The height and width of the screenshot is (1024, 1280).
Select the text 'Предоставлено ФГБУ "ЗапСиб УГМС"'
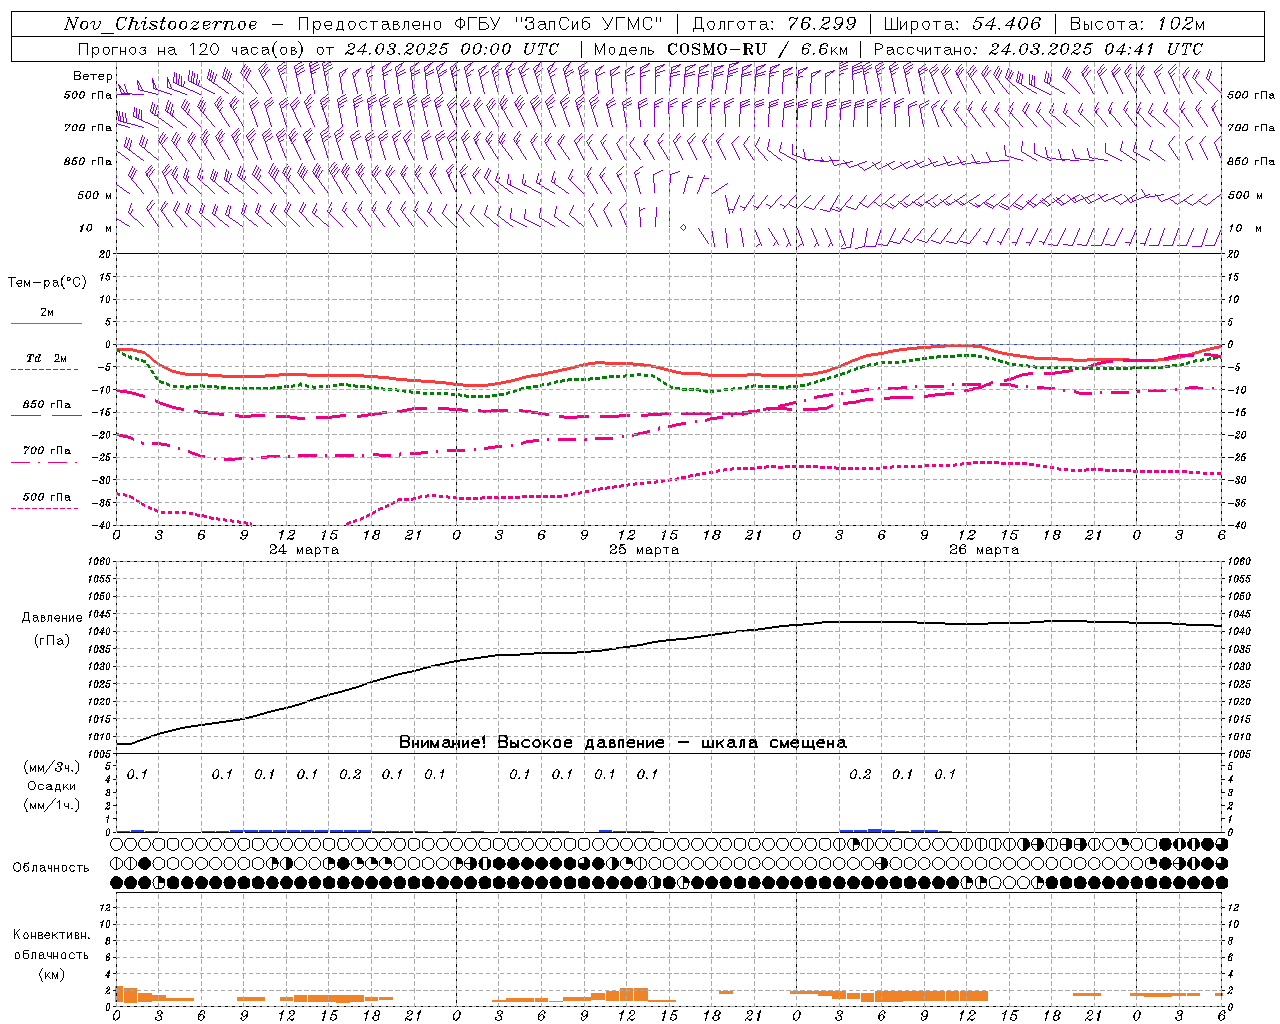coord(480,24)
